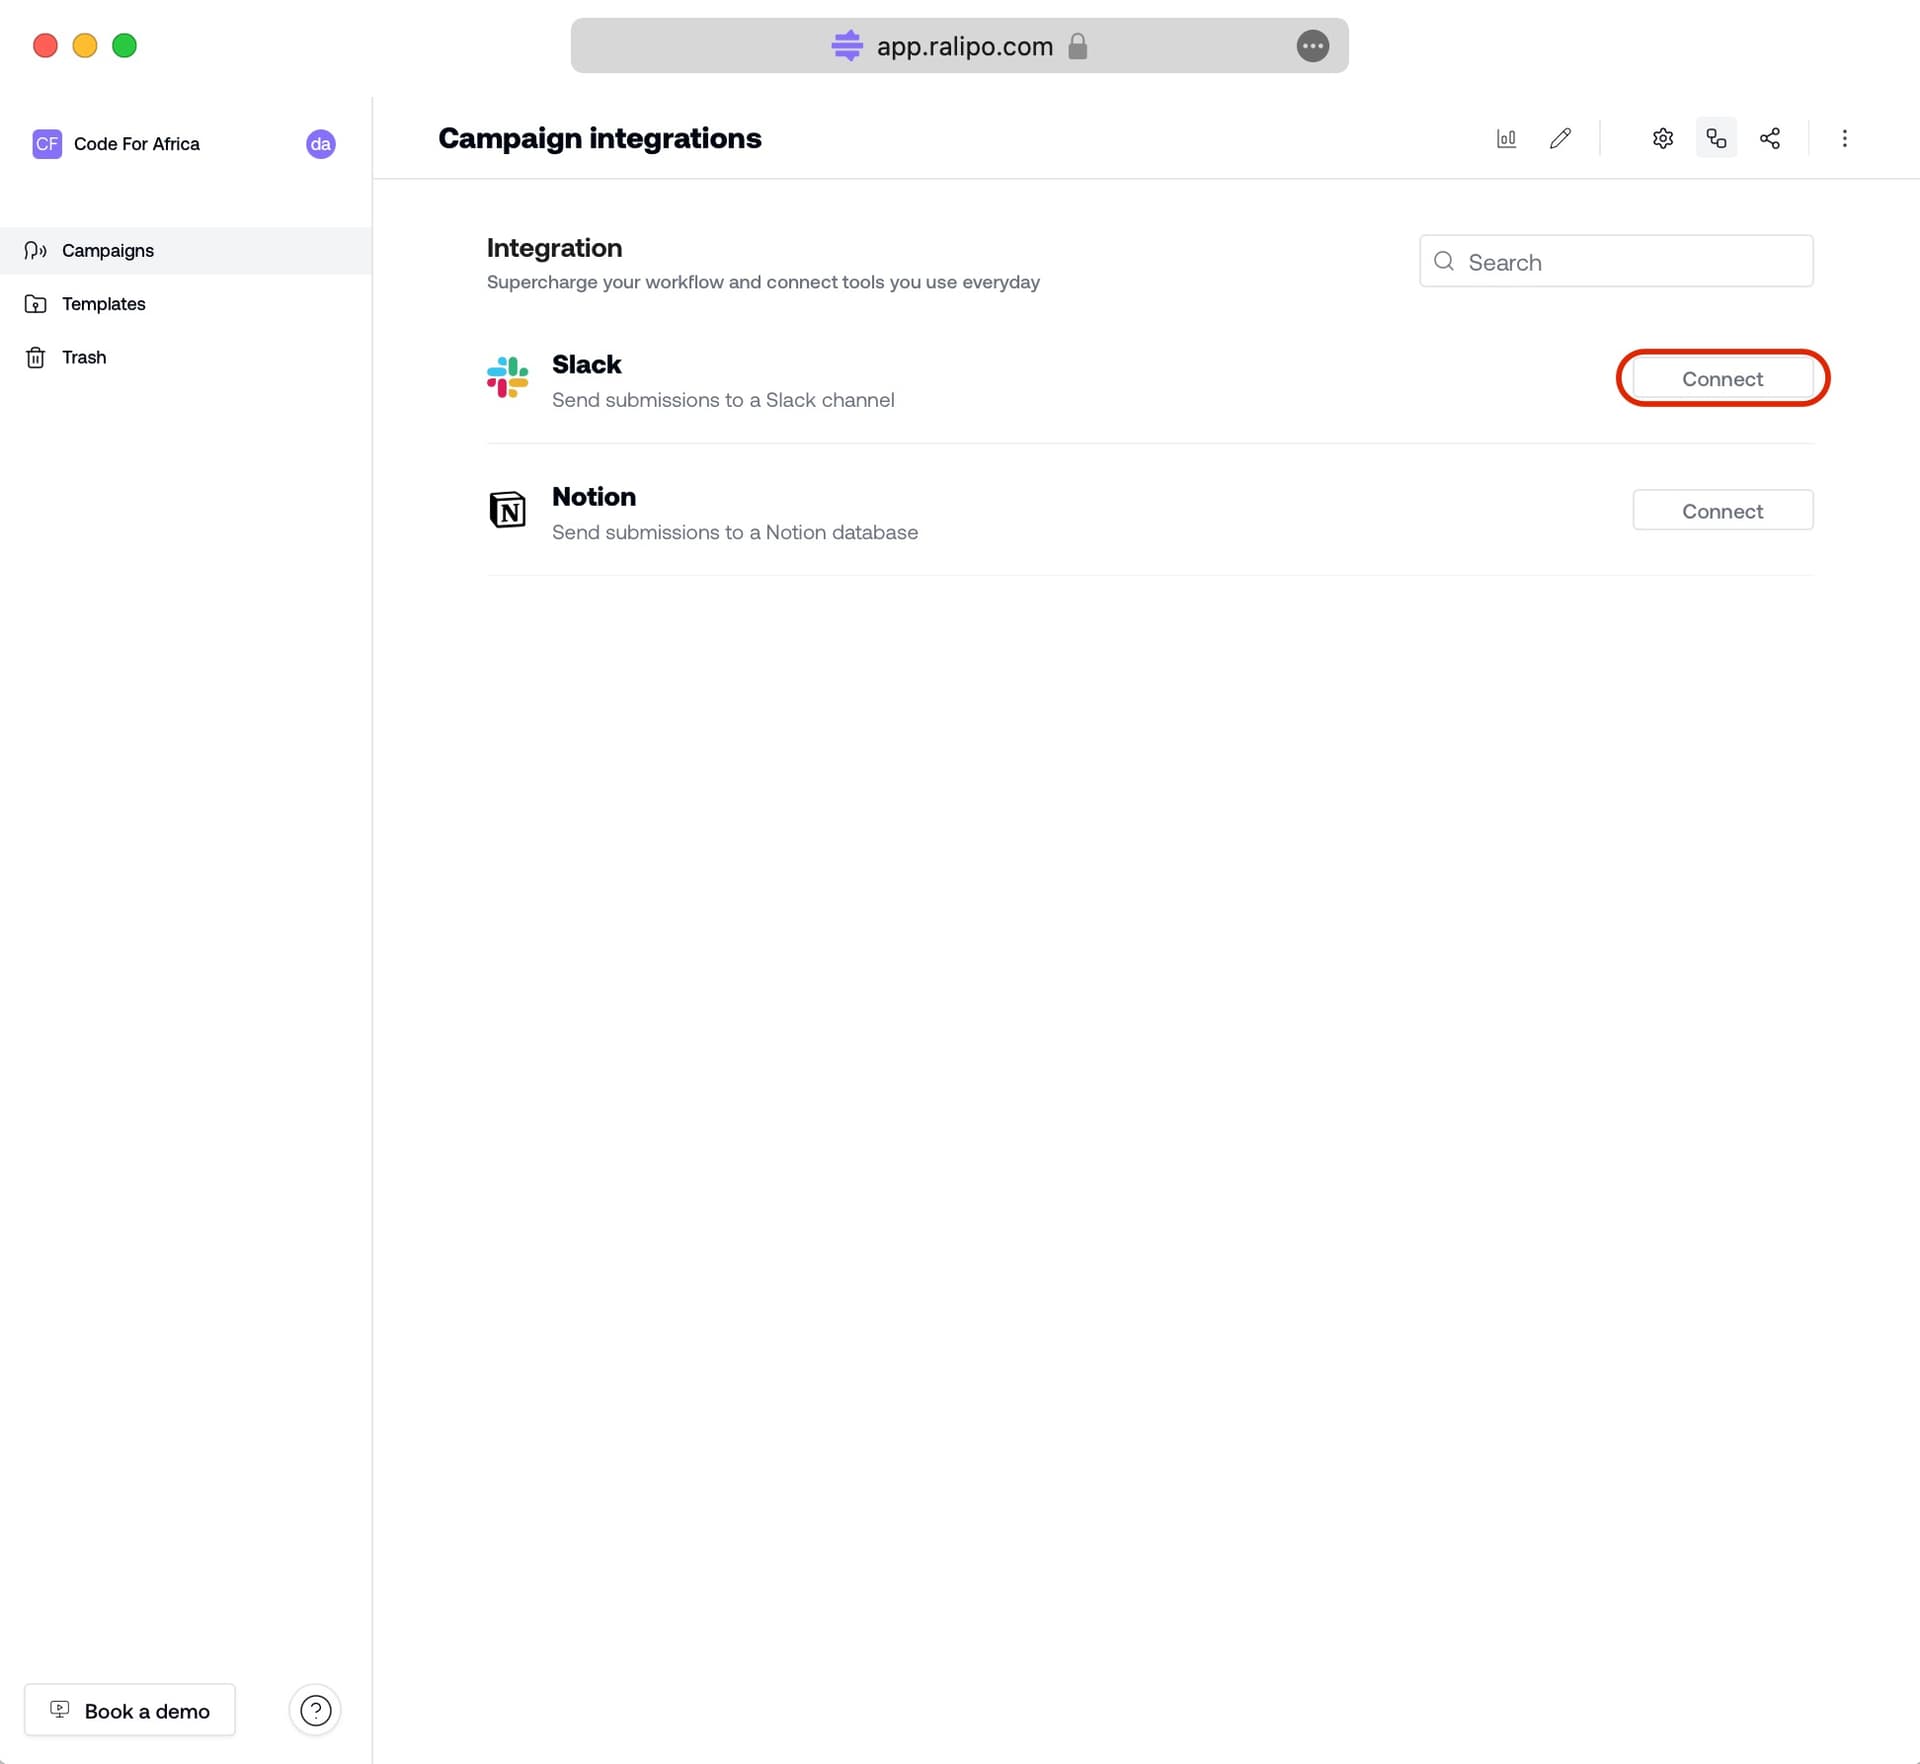Click the Book a demo button
The image size is (1920, 1764).
click(130, 1710)
